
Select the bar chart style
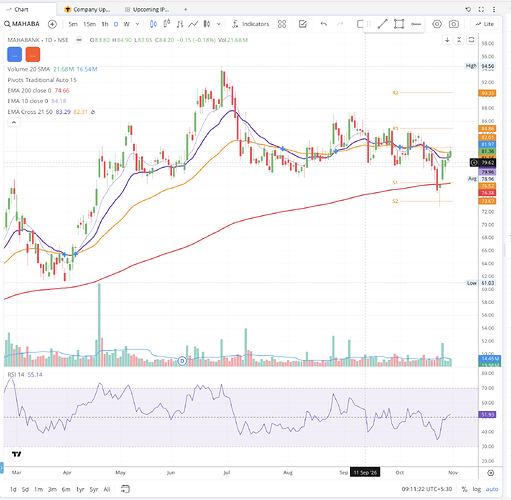(180, 24)
